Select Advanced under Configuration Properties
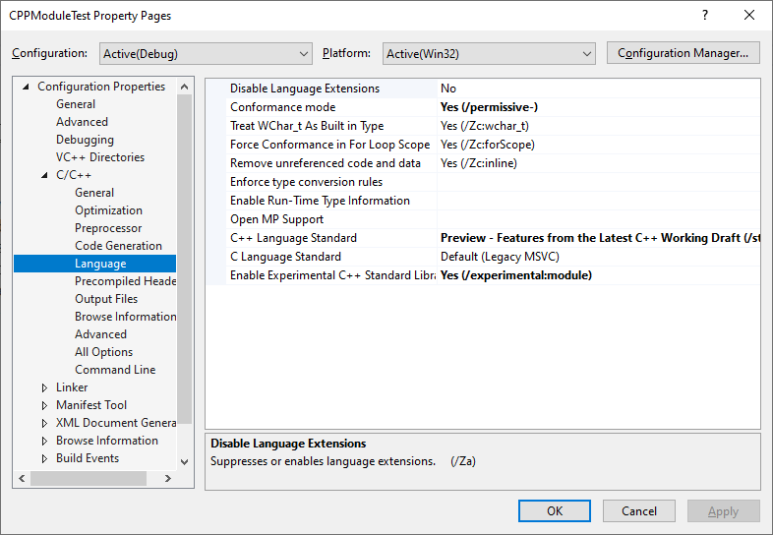 pyautogui.click(x=82, y=122)
